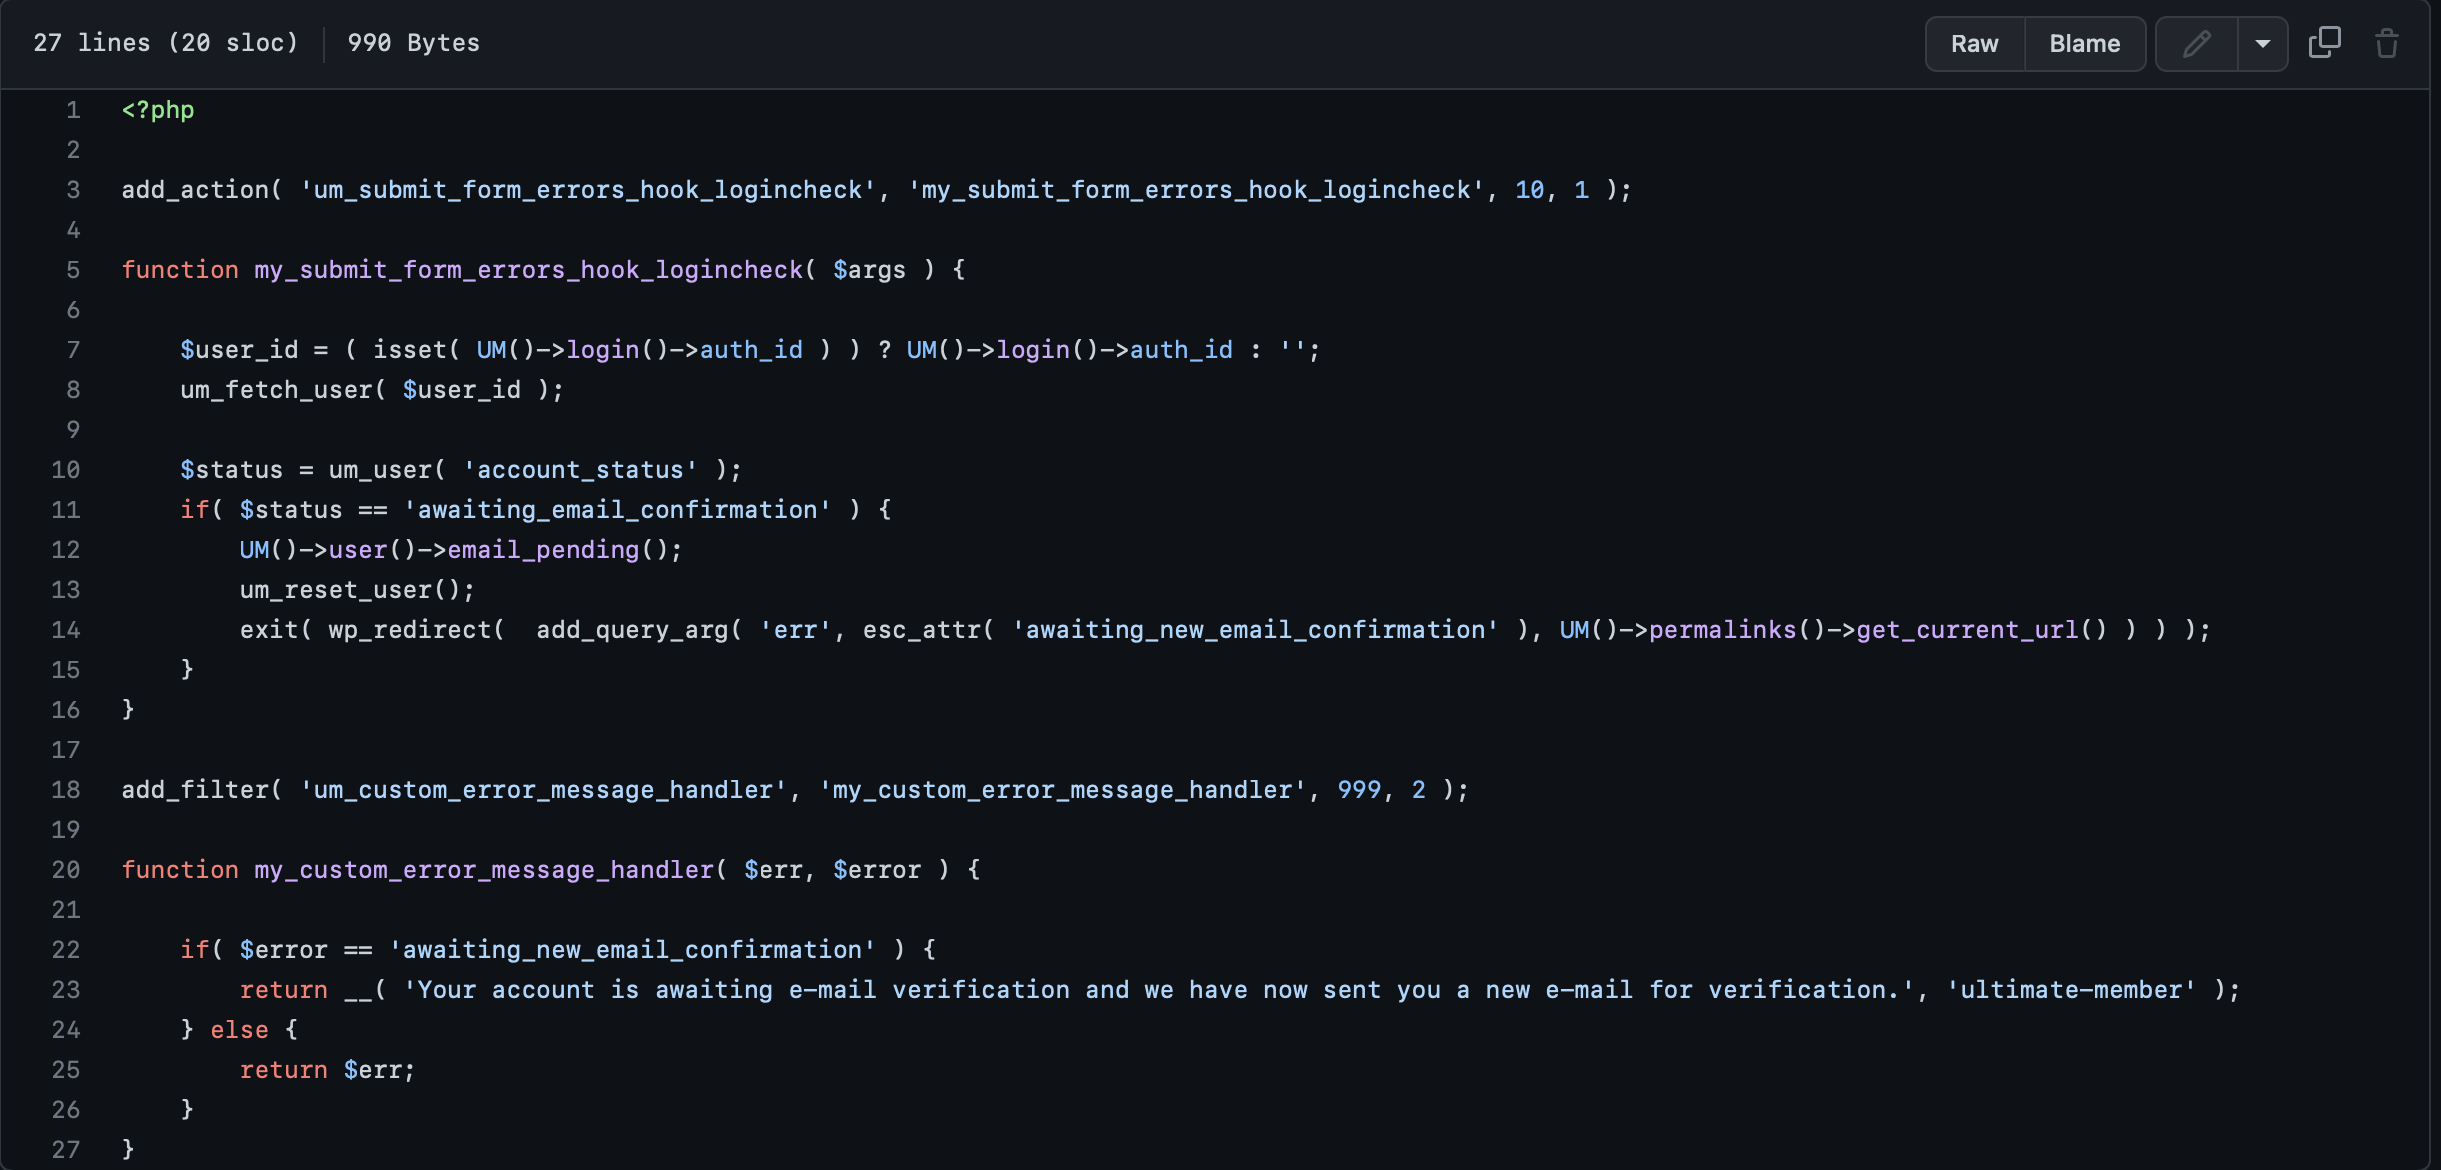
Task: Click line number 27 in the gutter
Action: coord(66,1150)
